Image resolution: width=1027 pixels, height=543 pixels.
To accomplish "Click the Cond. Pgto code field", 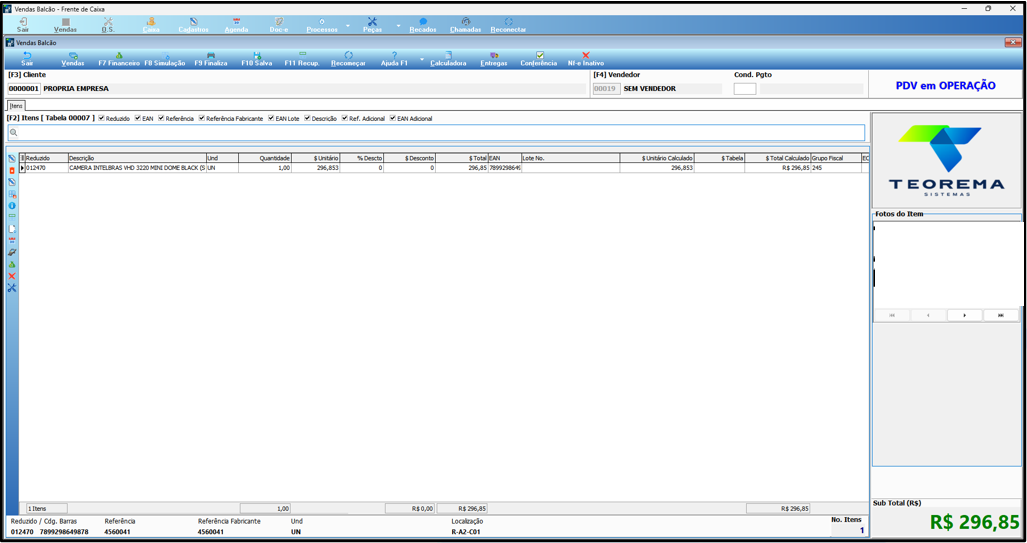I will 745,88.
